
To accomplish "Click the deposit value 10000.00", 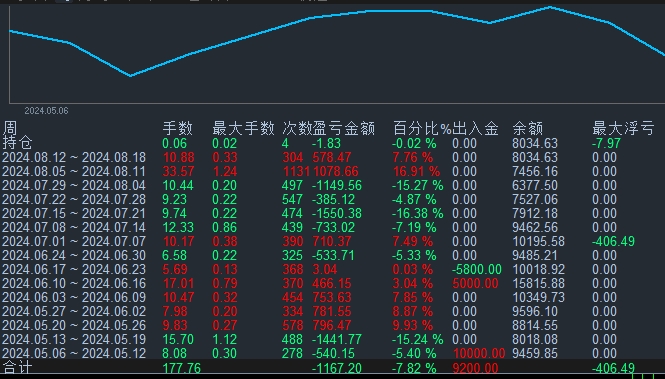I will pyautogui.click(x=479, y=354).
